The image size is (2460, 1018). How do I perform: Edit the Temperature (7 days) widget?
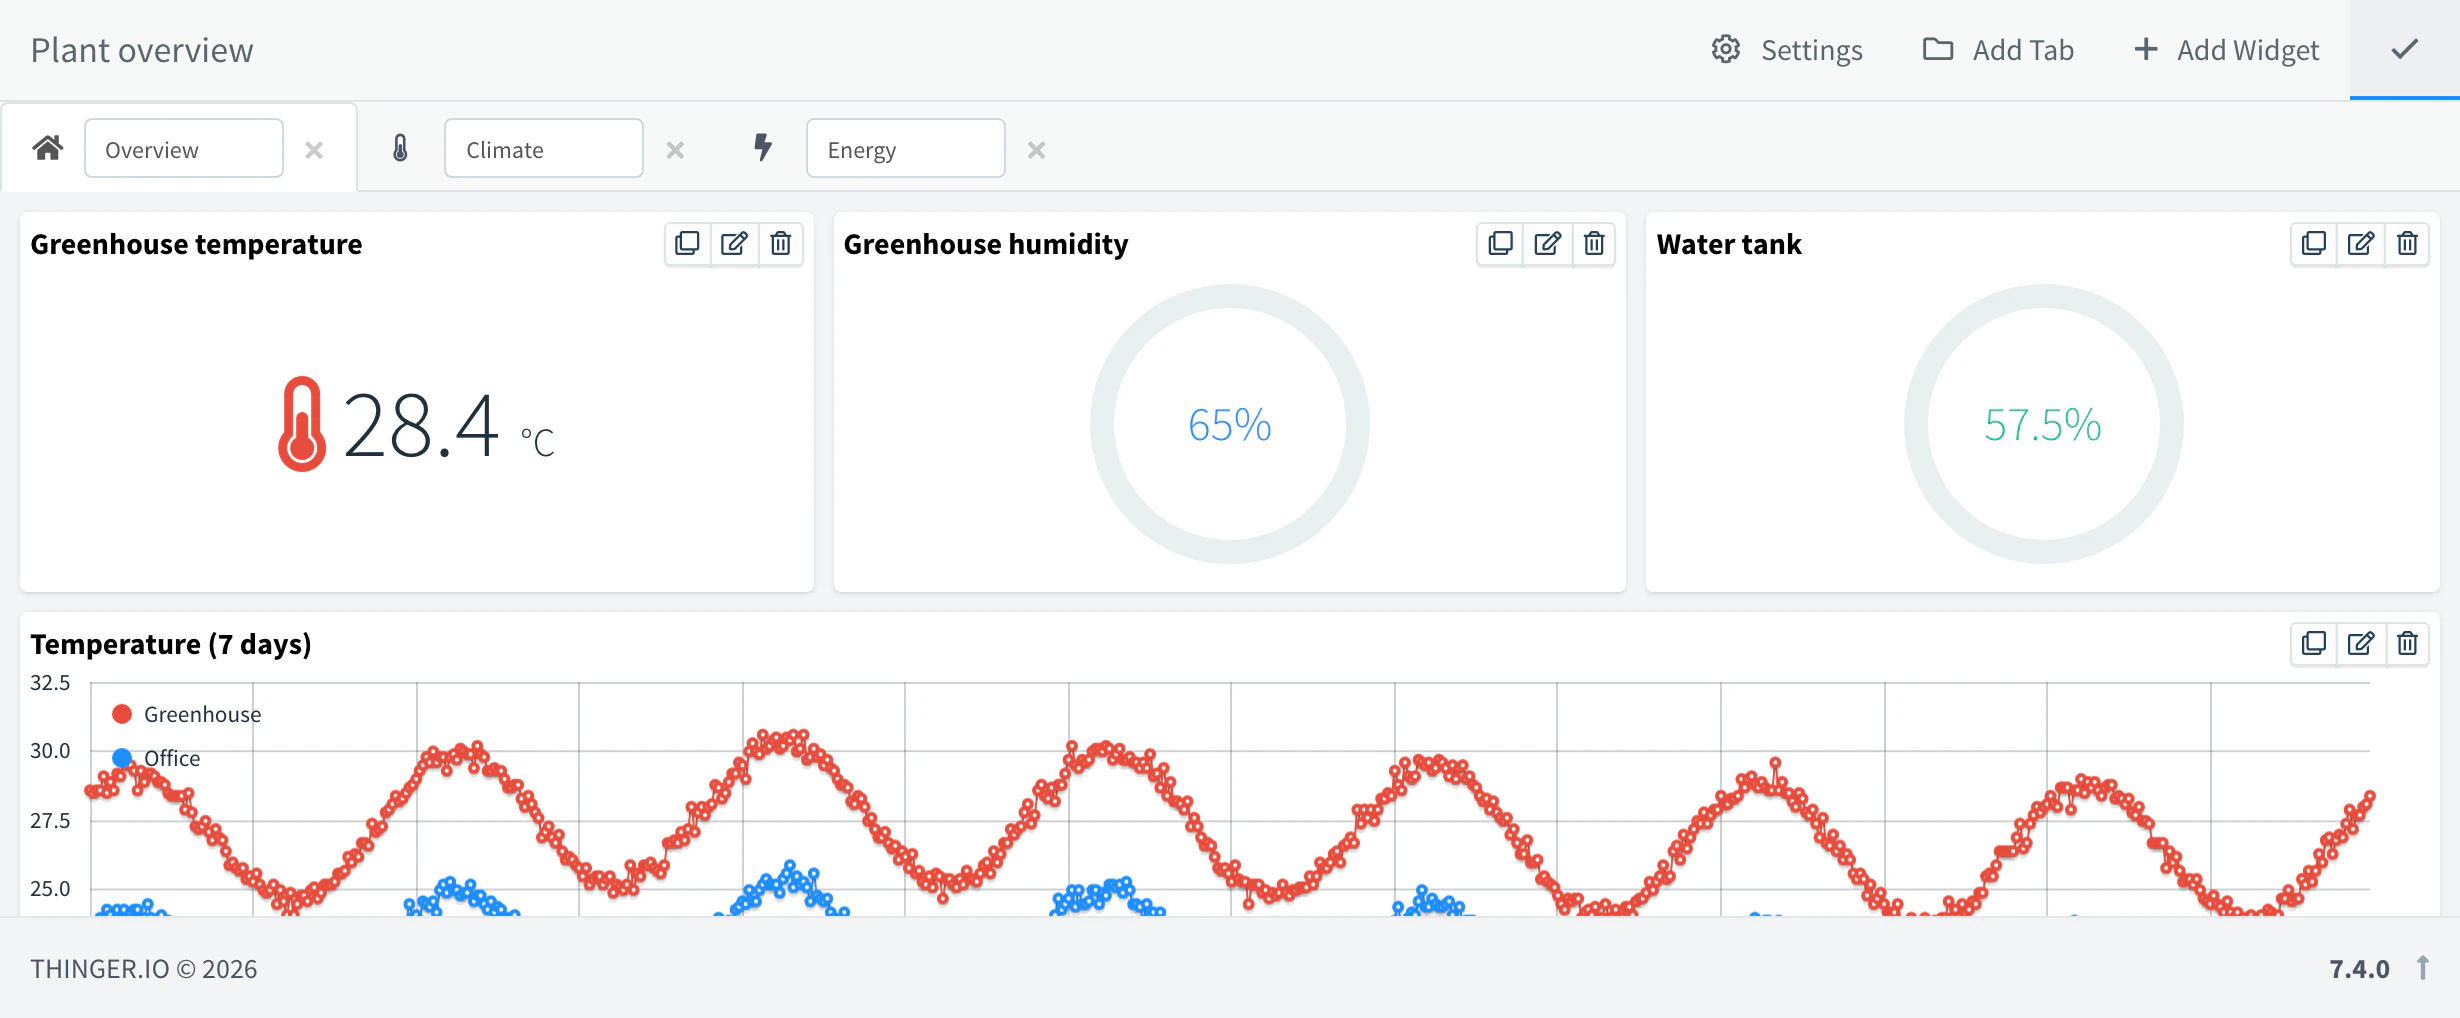[x=2361, y=643]
